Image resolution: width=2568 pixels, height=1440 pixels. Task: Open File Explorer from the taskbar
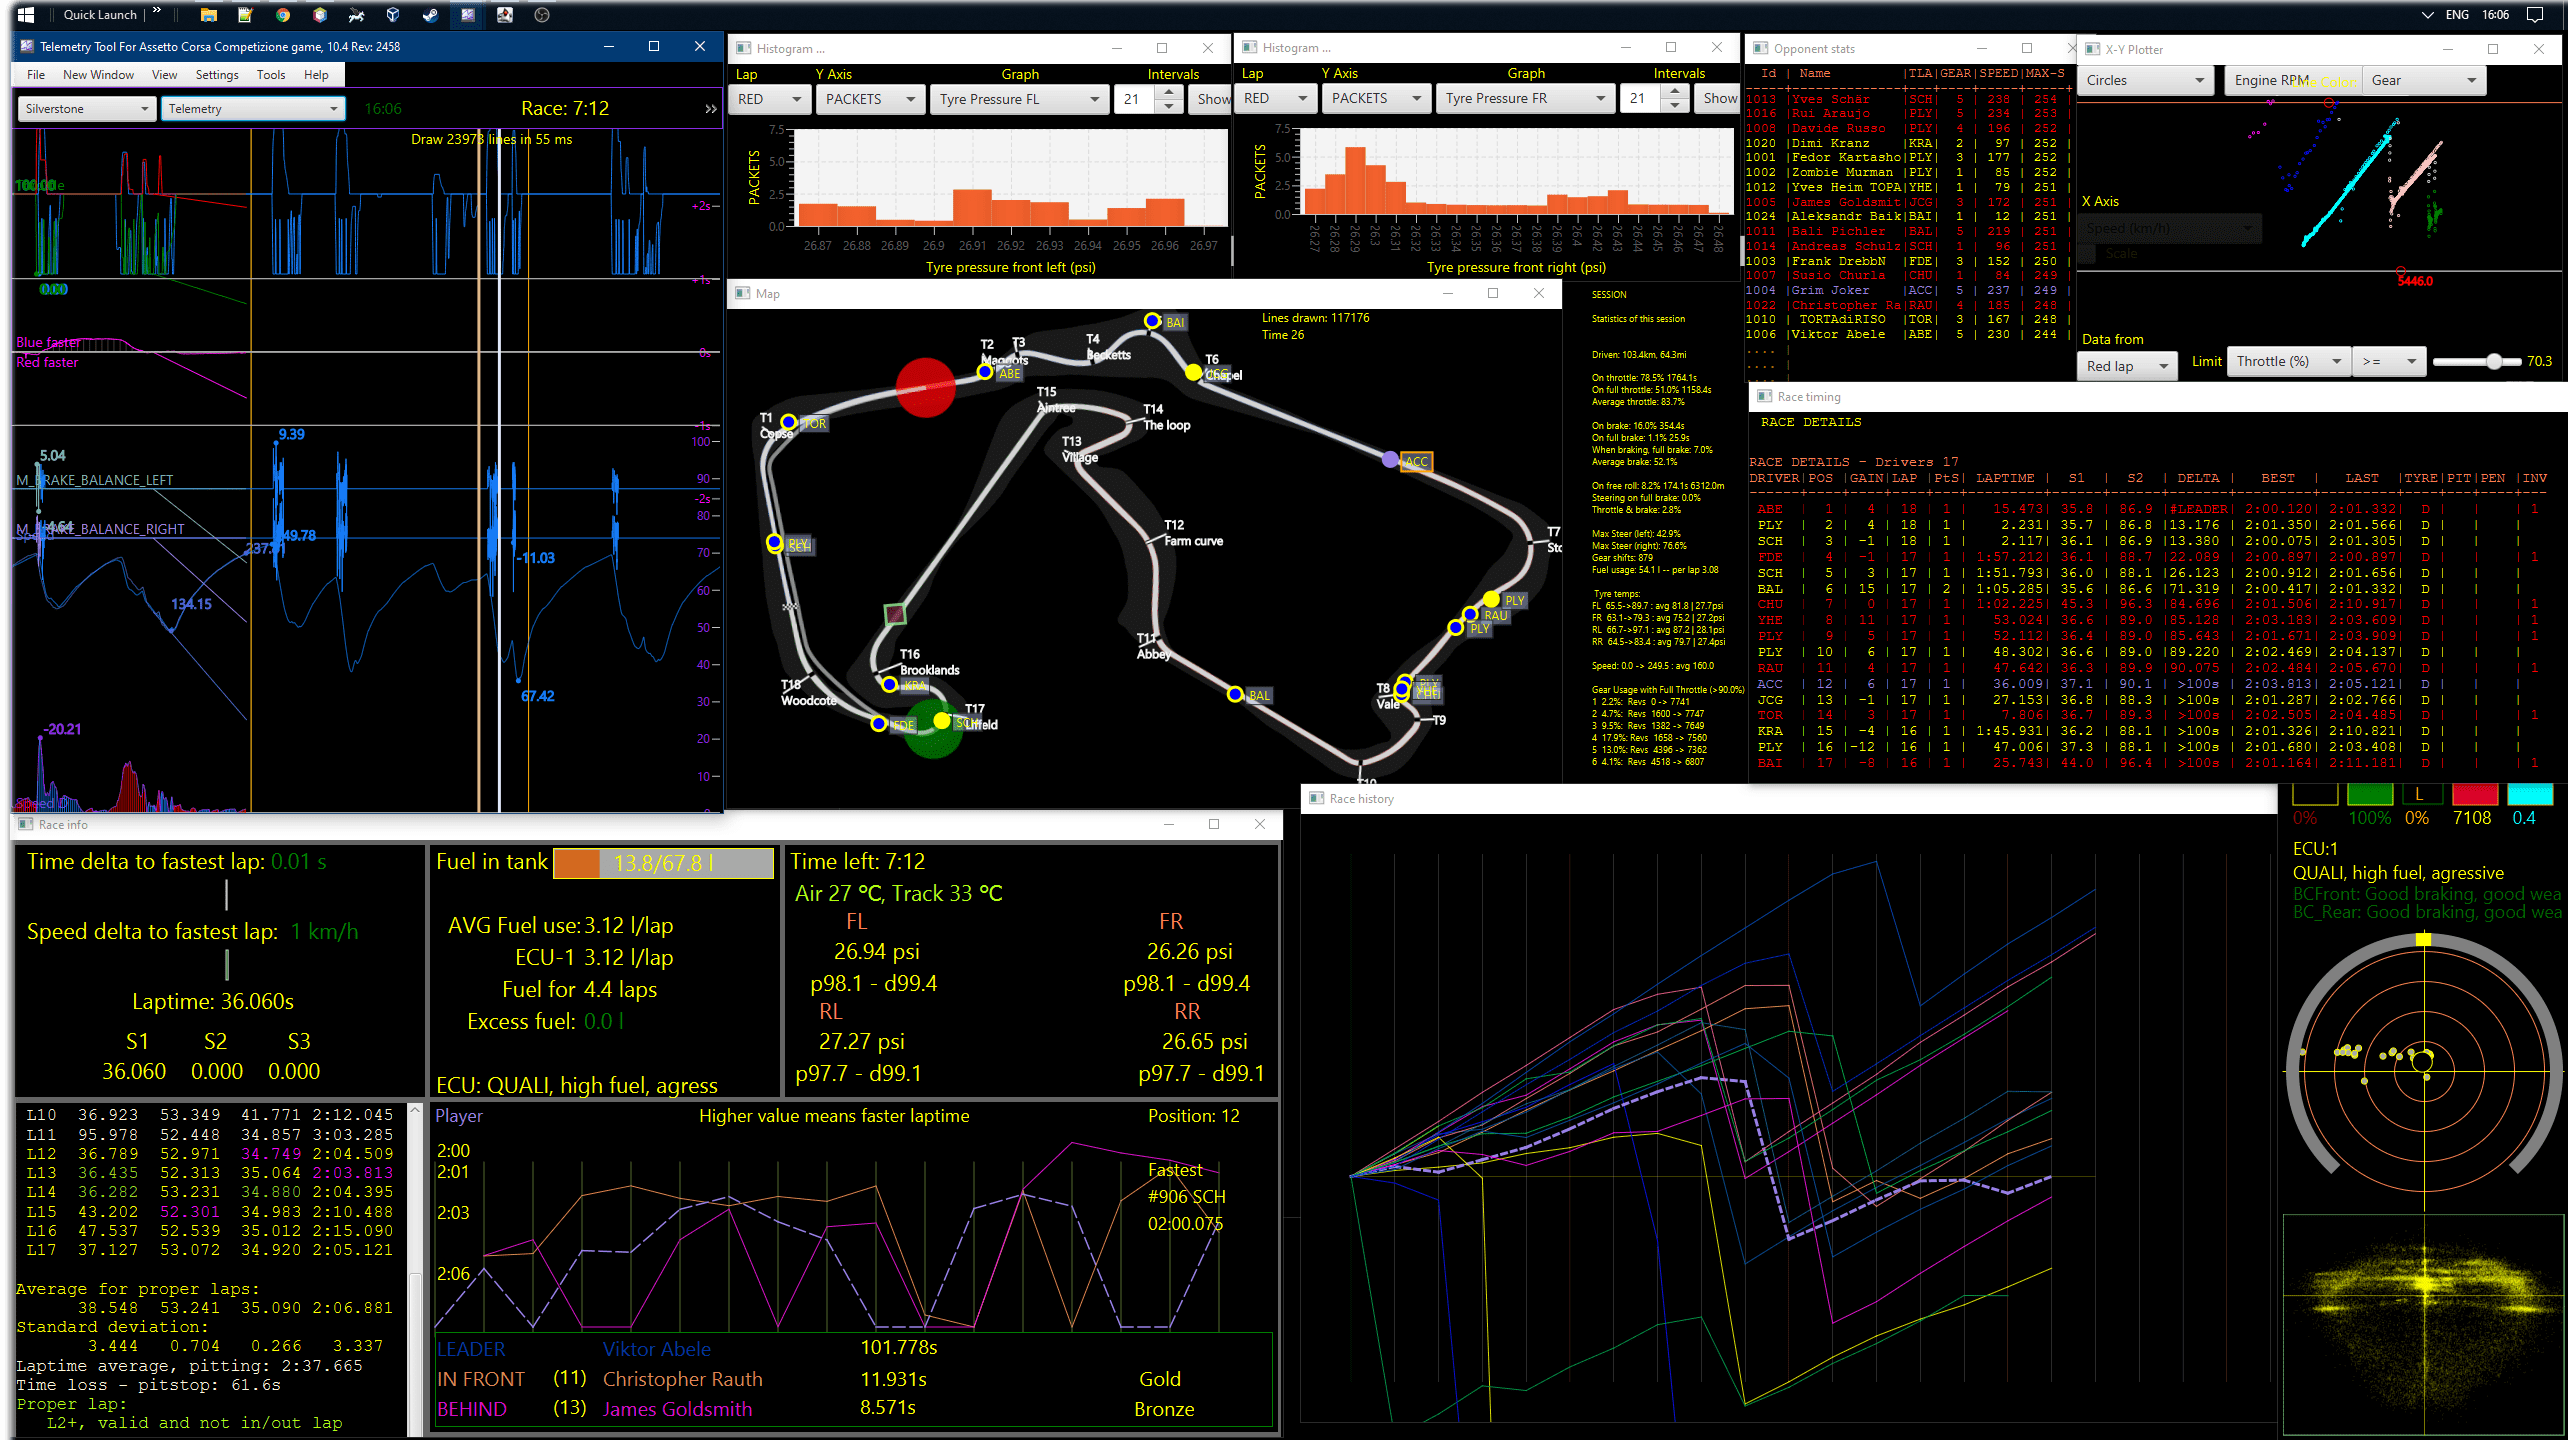click(208, 15)
